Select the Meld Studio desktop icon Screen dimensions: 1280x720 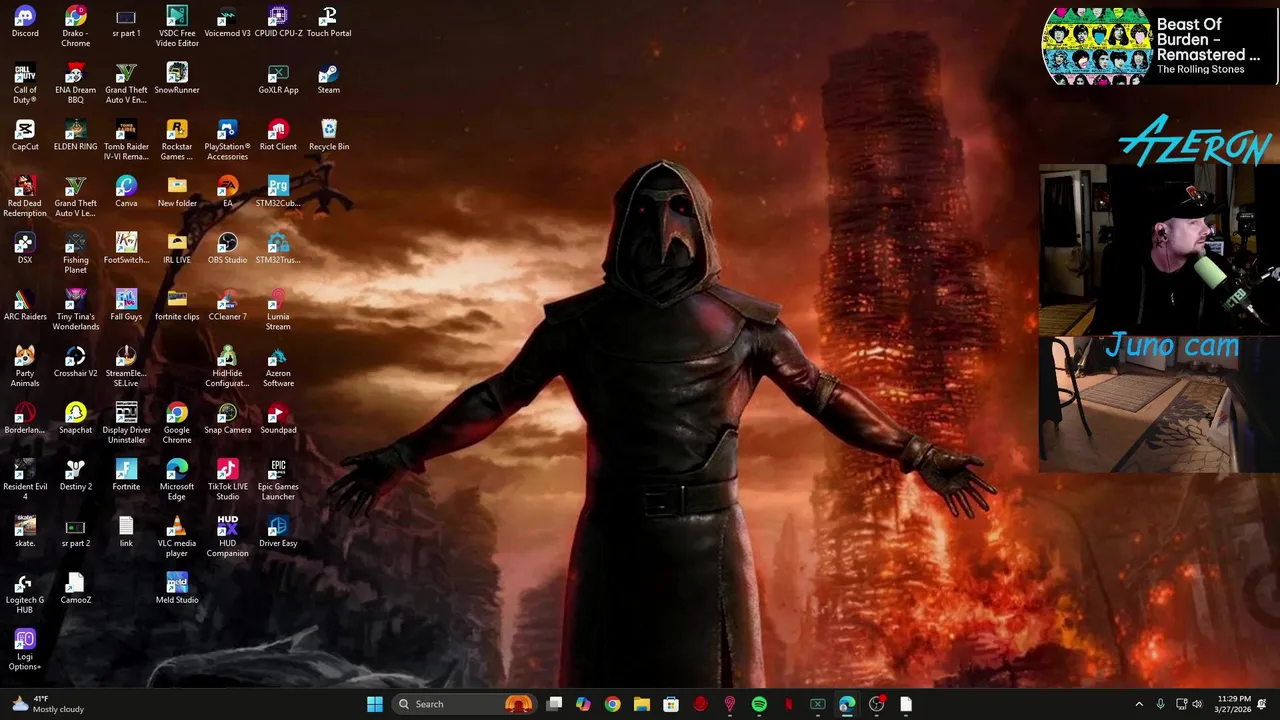[x=177, y=589]
